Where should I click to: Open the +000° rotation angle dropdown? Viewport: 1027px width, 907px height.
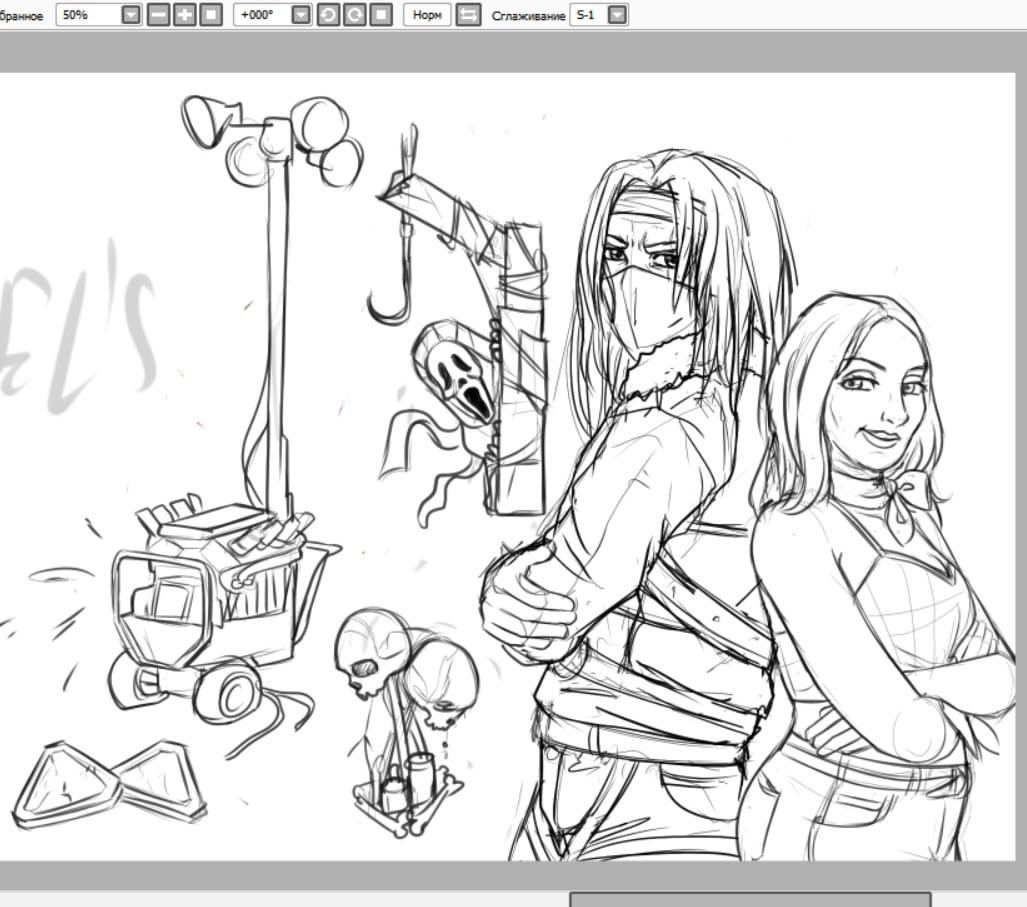click(x=301, y=14)
